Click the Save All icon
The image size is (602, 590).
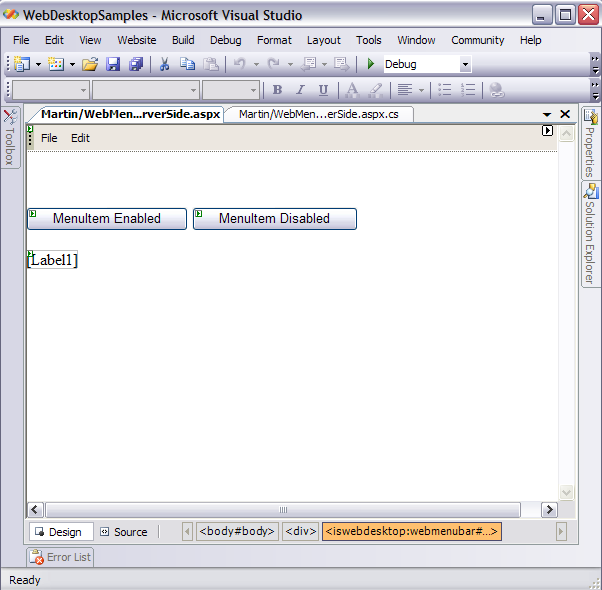pos(136,64)
